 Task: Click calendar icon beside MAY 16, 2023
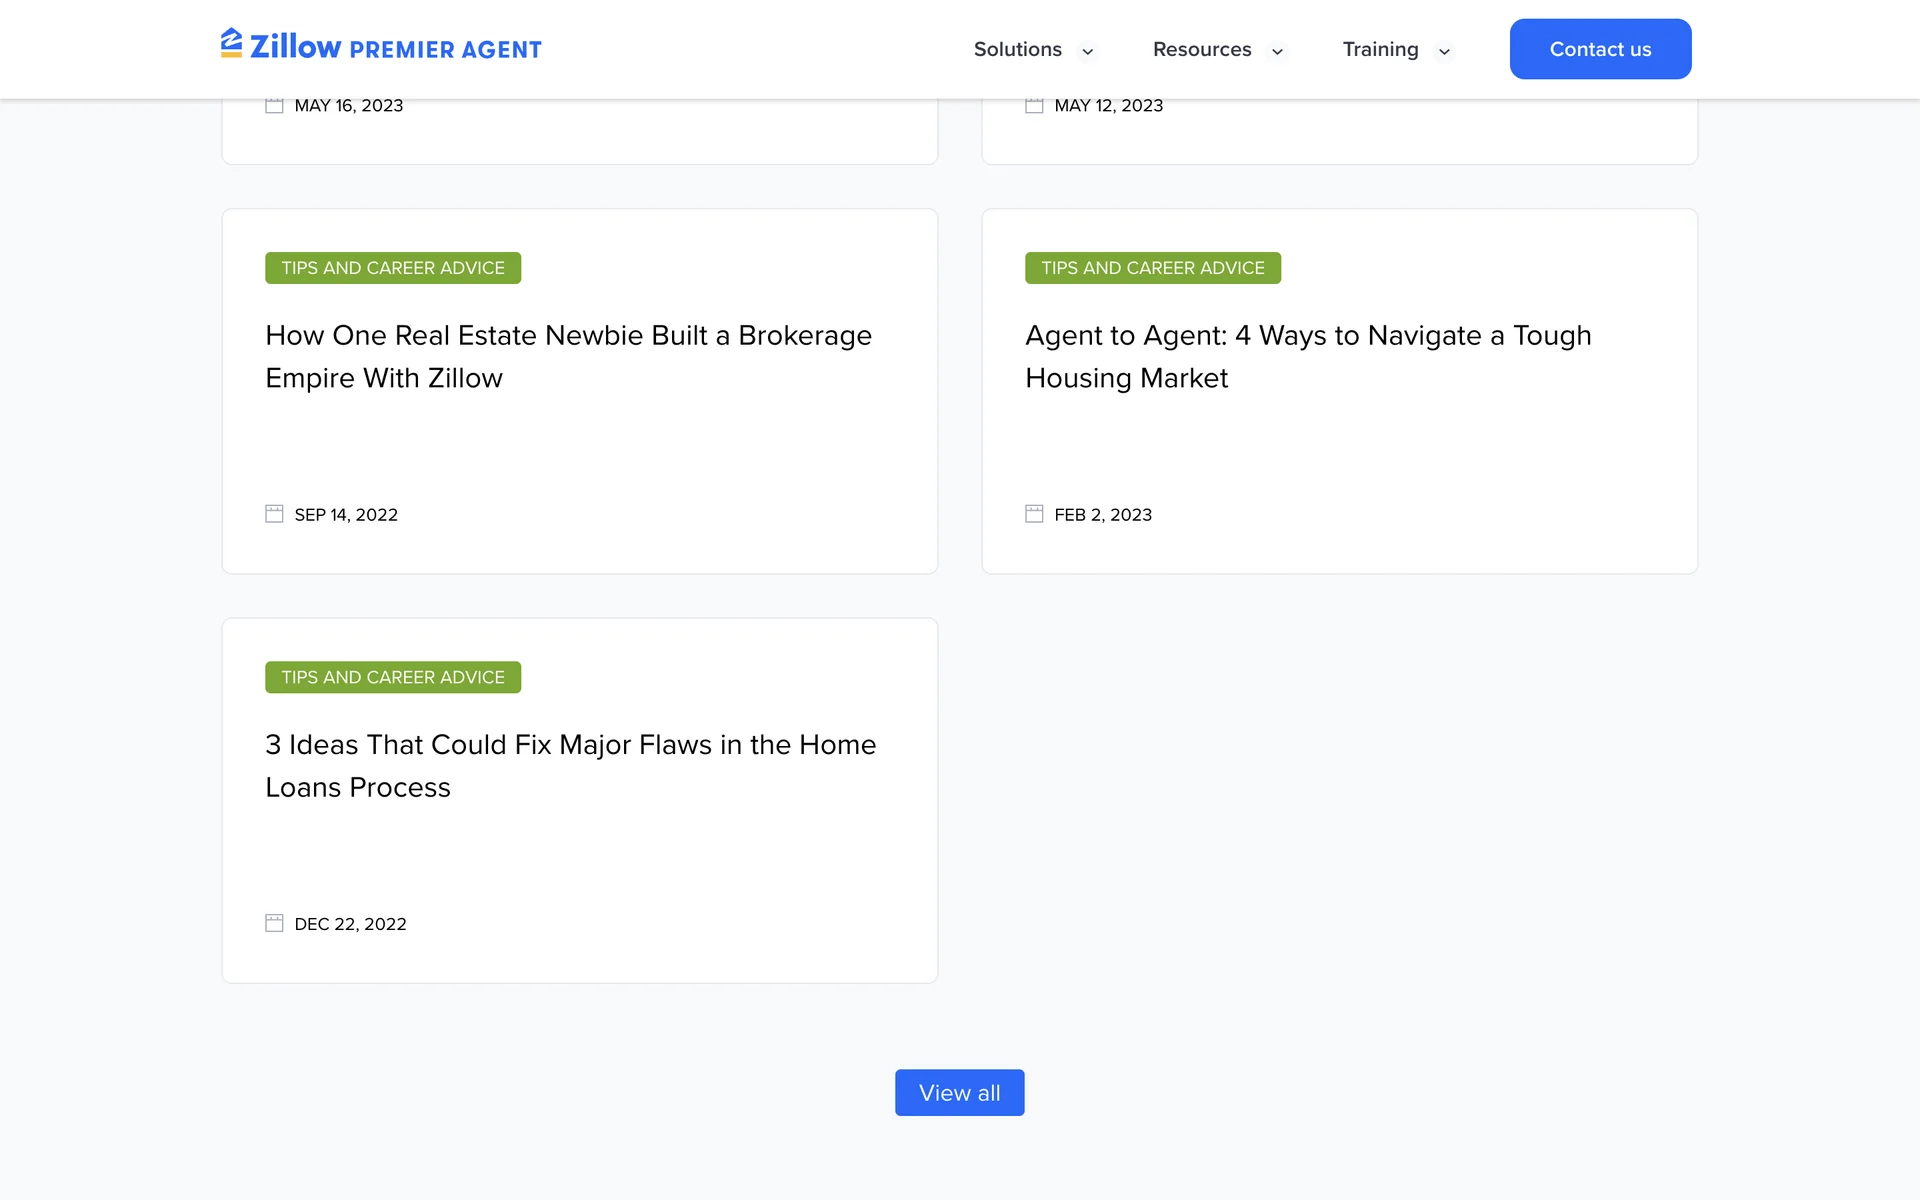coord(274,105)
